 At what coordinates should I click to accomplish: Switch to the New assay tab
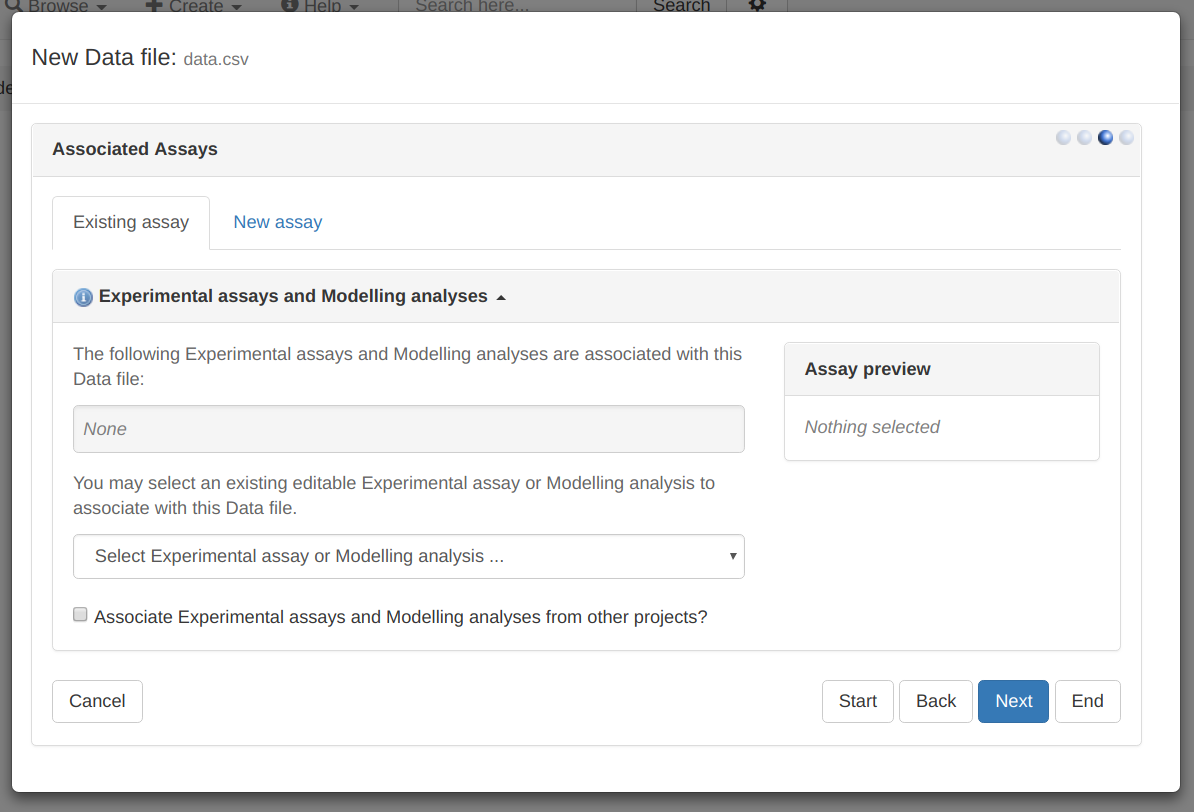[277, 222]
